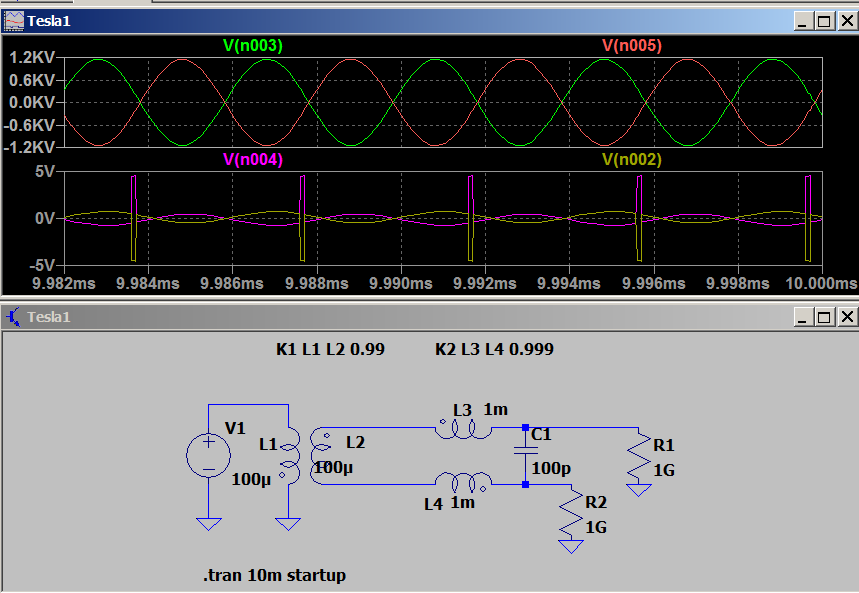Maximize the Tesla1 waveform window
Viewport: 859px width, 593px height.
pos(824,20)
